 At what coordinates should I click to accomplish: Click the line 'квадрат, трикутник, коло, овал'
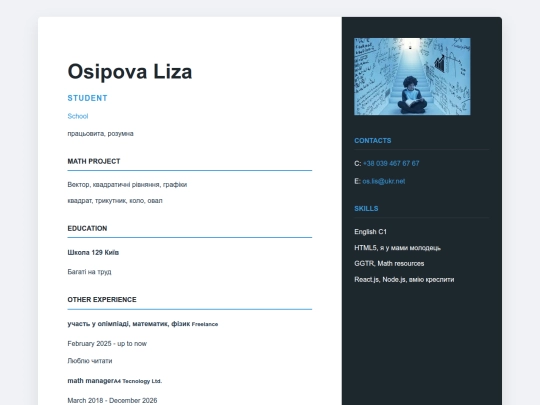point(115,200)
